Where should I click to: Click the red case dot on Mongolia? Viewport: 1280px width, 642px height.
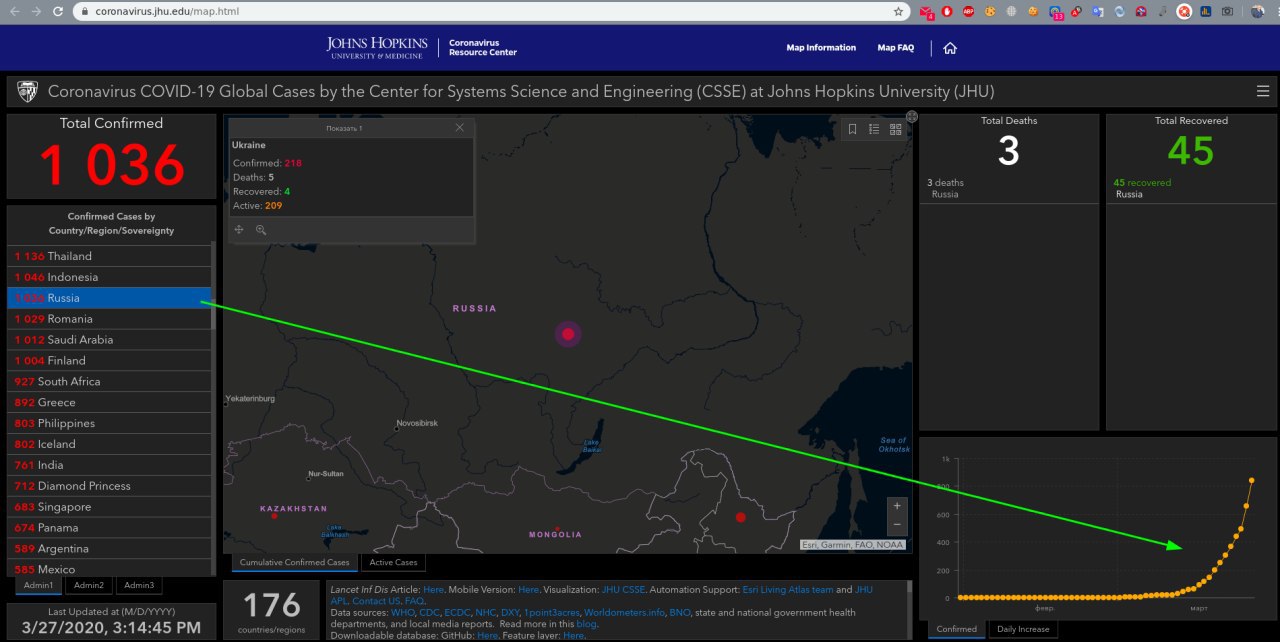tap(557, 527)
